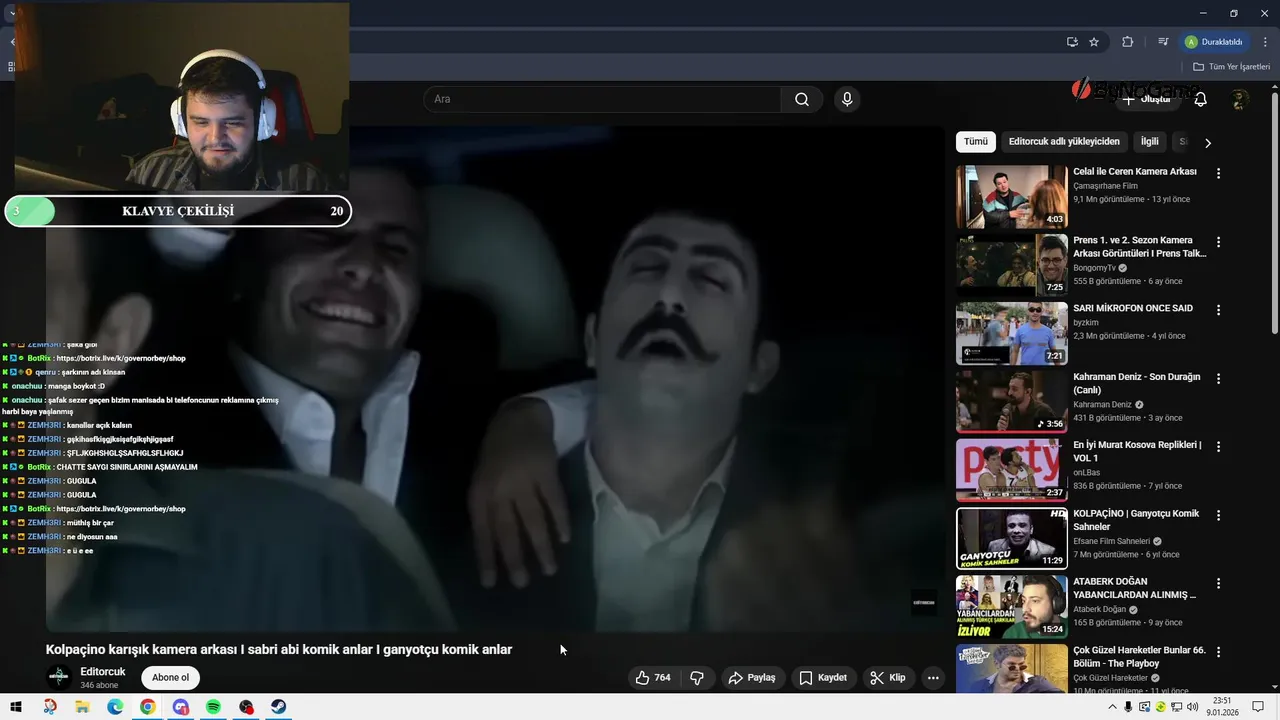This screenshot has height=720, width=1280.
Task: Install app icon in address bar
Action: click(x=1072, y=42)
